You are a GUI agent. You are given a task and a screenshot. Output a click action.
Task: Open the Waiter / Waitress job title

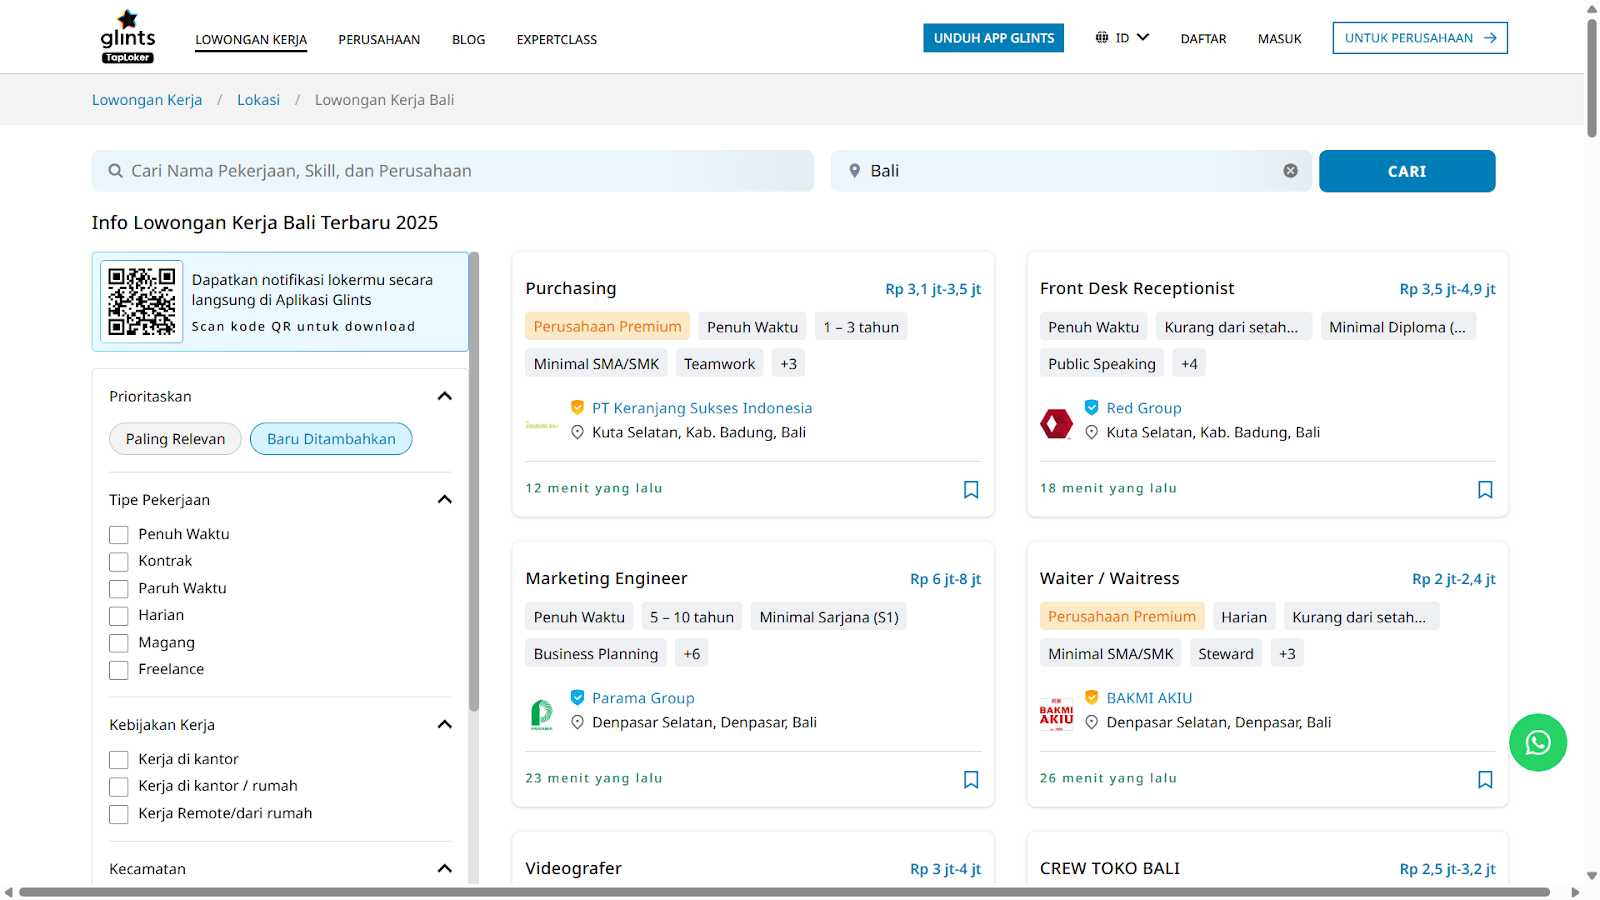(x=1110, y=578)
